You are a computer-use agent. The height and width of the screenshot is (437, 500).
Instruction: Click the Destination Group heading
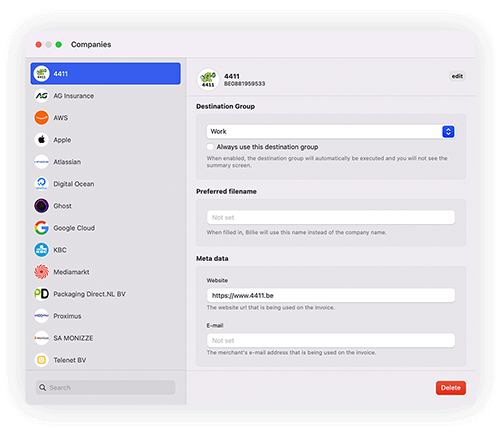point(225,106)
